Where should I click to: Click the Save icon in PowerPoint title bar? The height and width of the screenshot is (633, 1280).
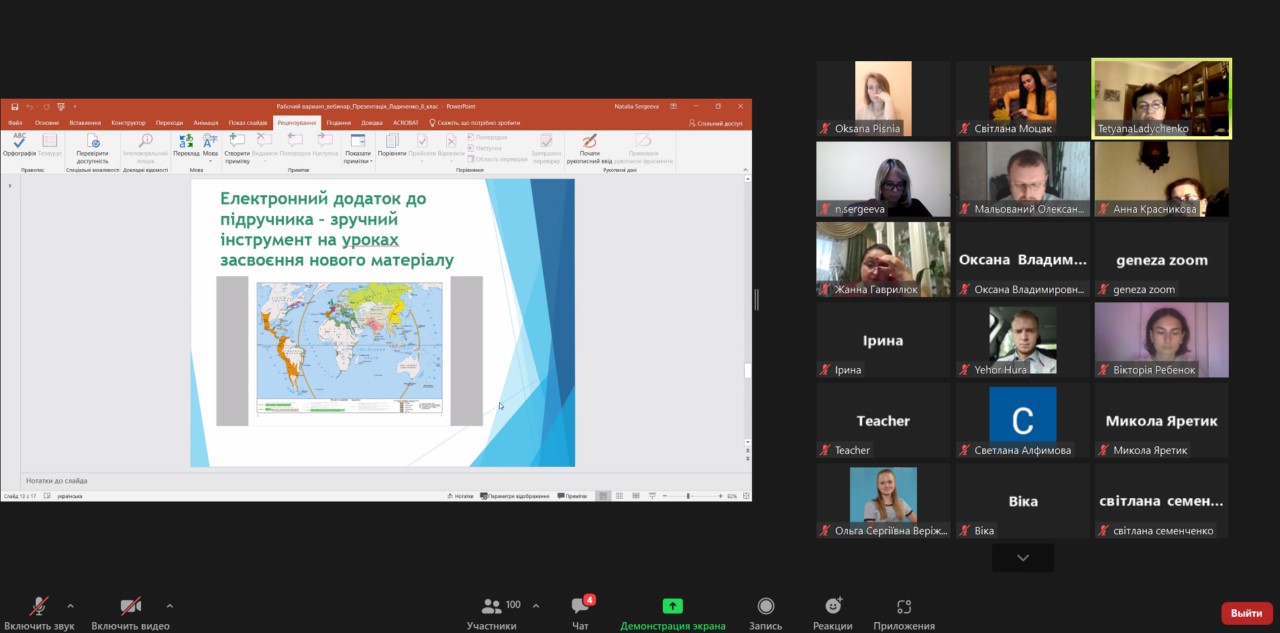[x=15, y=106]
